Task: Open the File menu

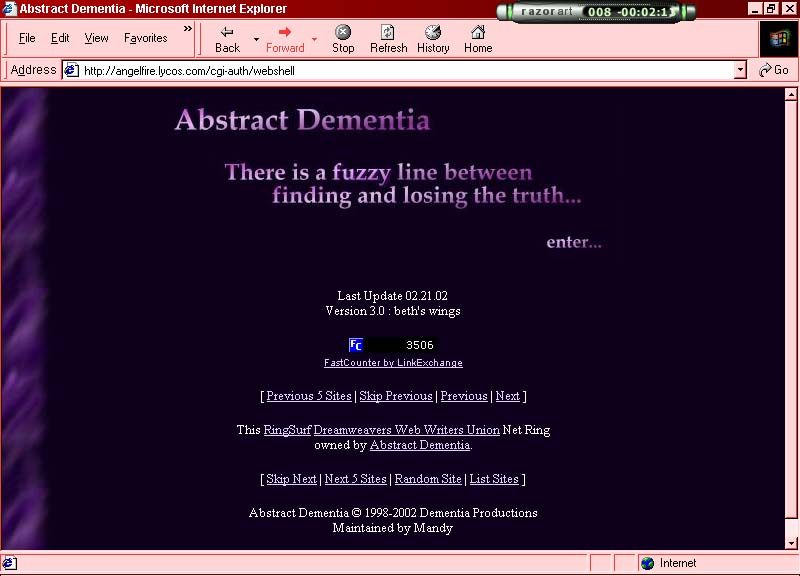Action: click(26, 38)
